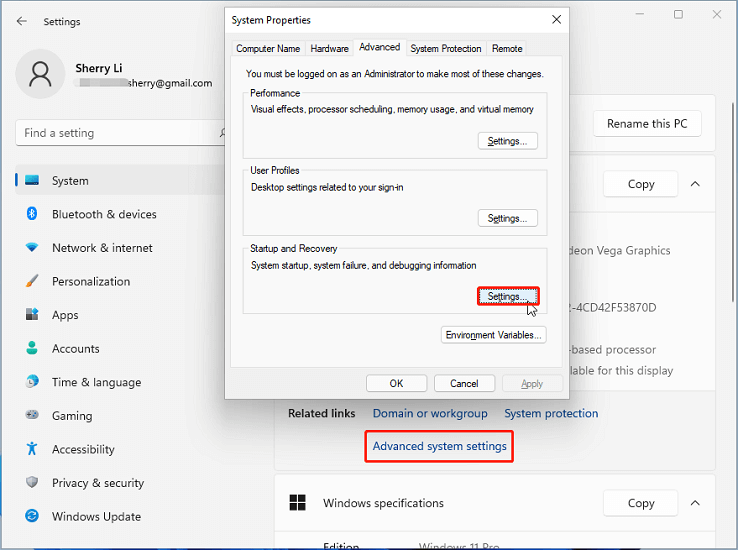Click the Windows specifications heading
The image size is (738, 550).
coord(383,503)
